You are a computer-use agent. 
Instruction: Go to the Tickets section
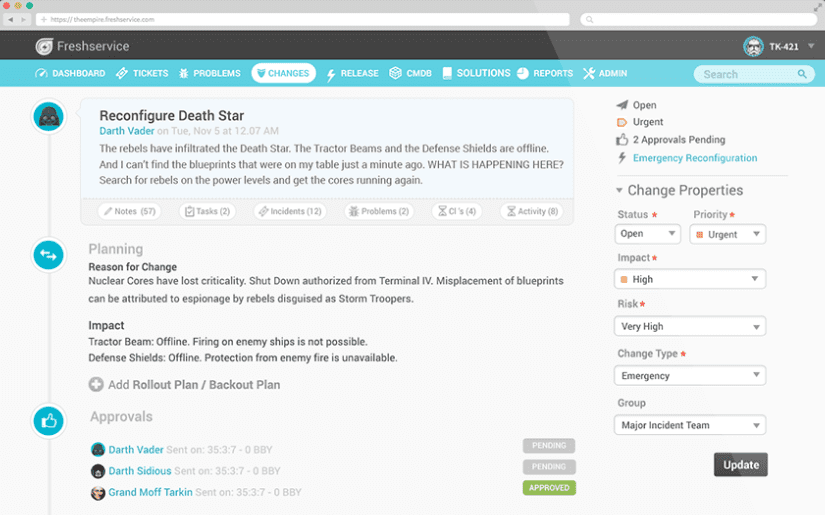[x=142, y=73]
